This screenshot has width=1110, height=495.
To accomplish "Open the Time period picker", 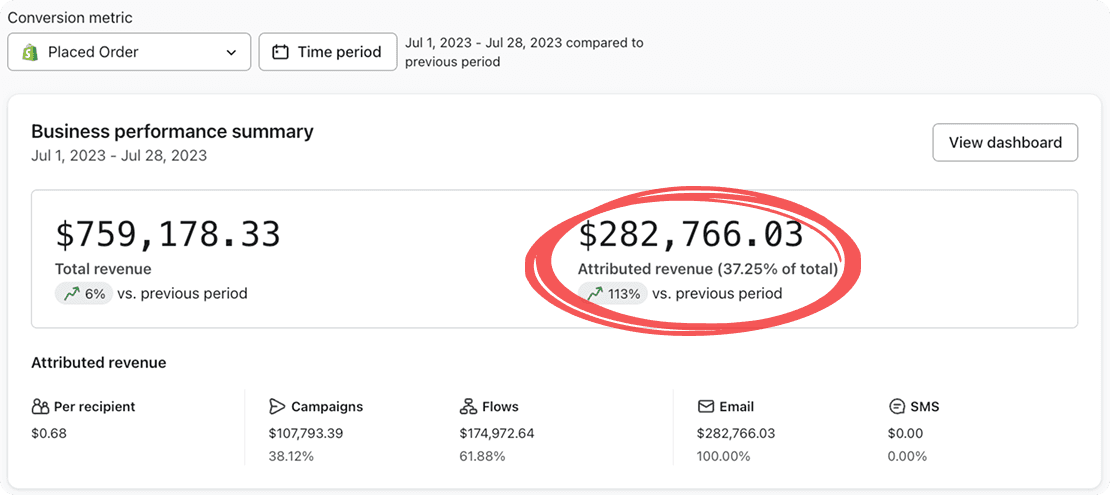I will coord(328,52).
